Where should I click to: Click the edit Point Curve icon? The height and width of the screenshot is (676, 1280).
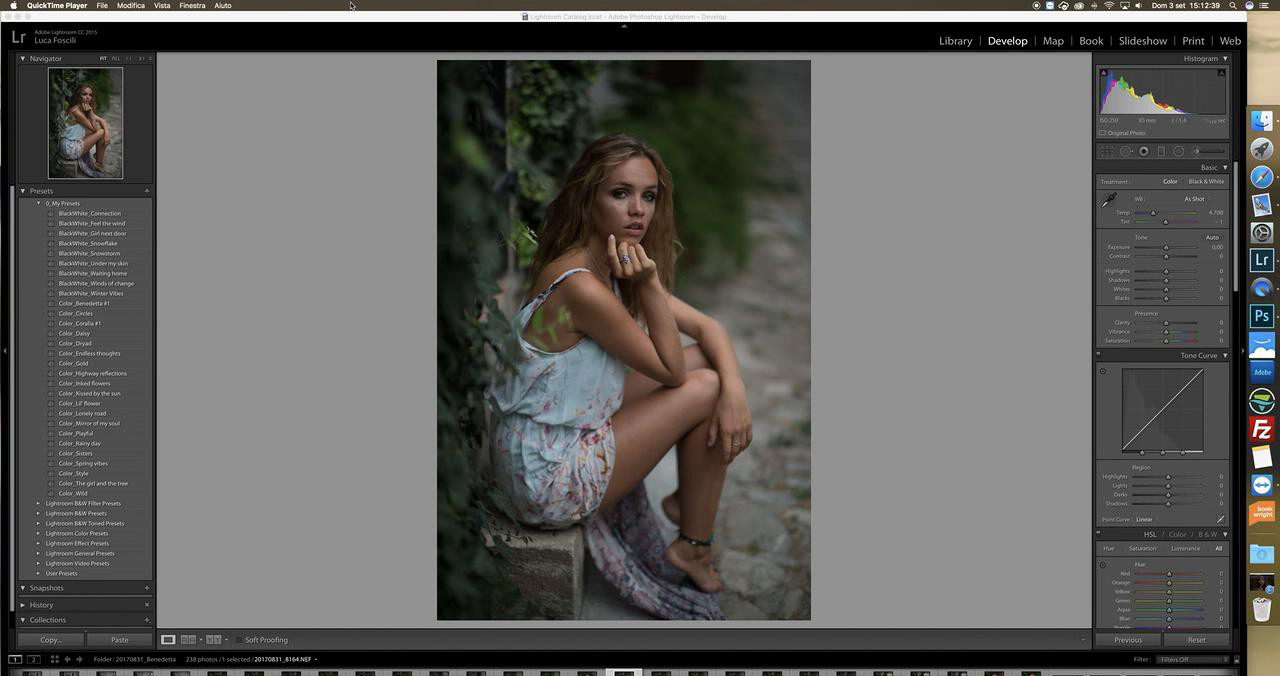click(1220, 519)
